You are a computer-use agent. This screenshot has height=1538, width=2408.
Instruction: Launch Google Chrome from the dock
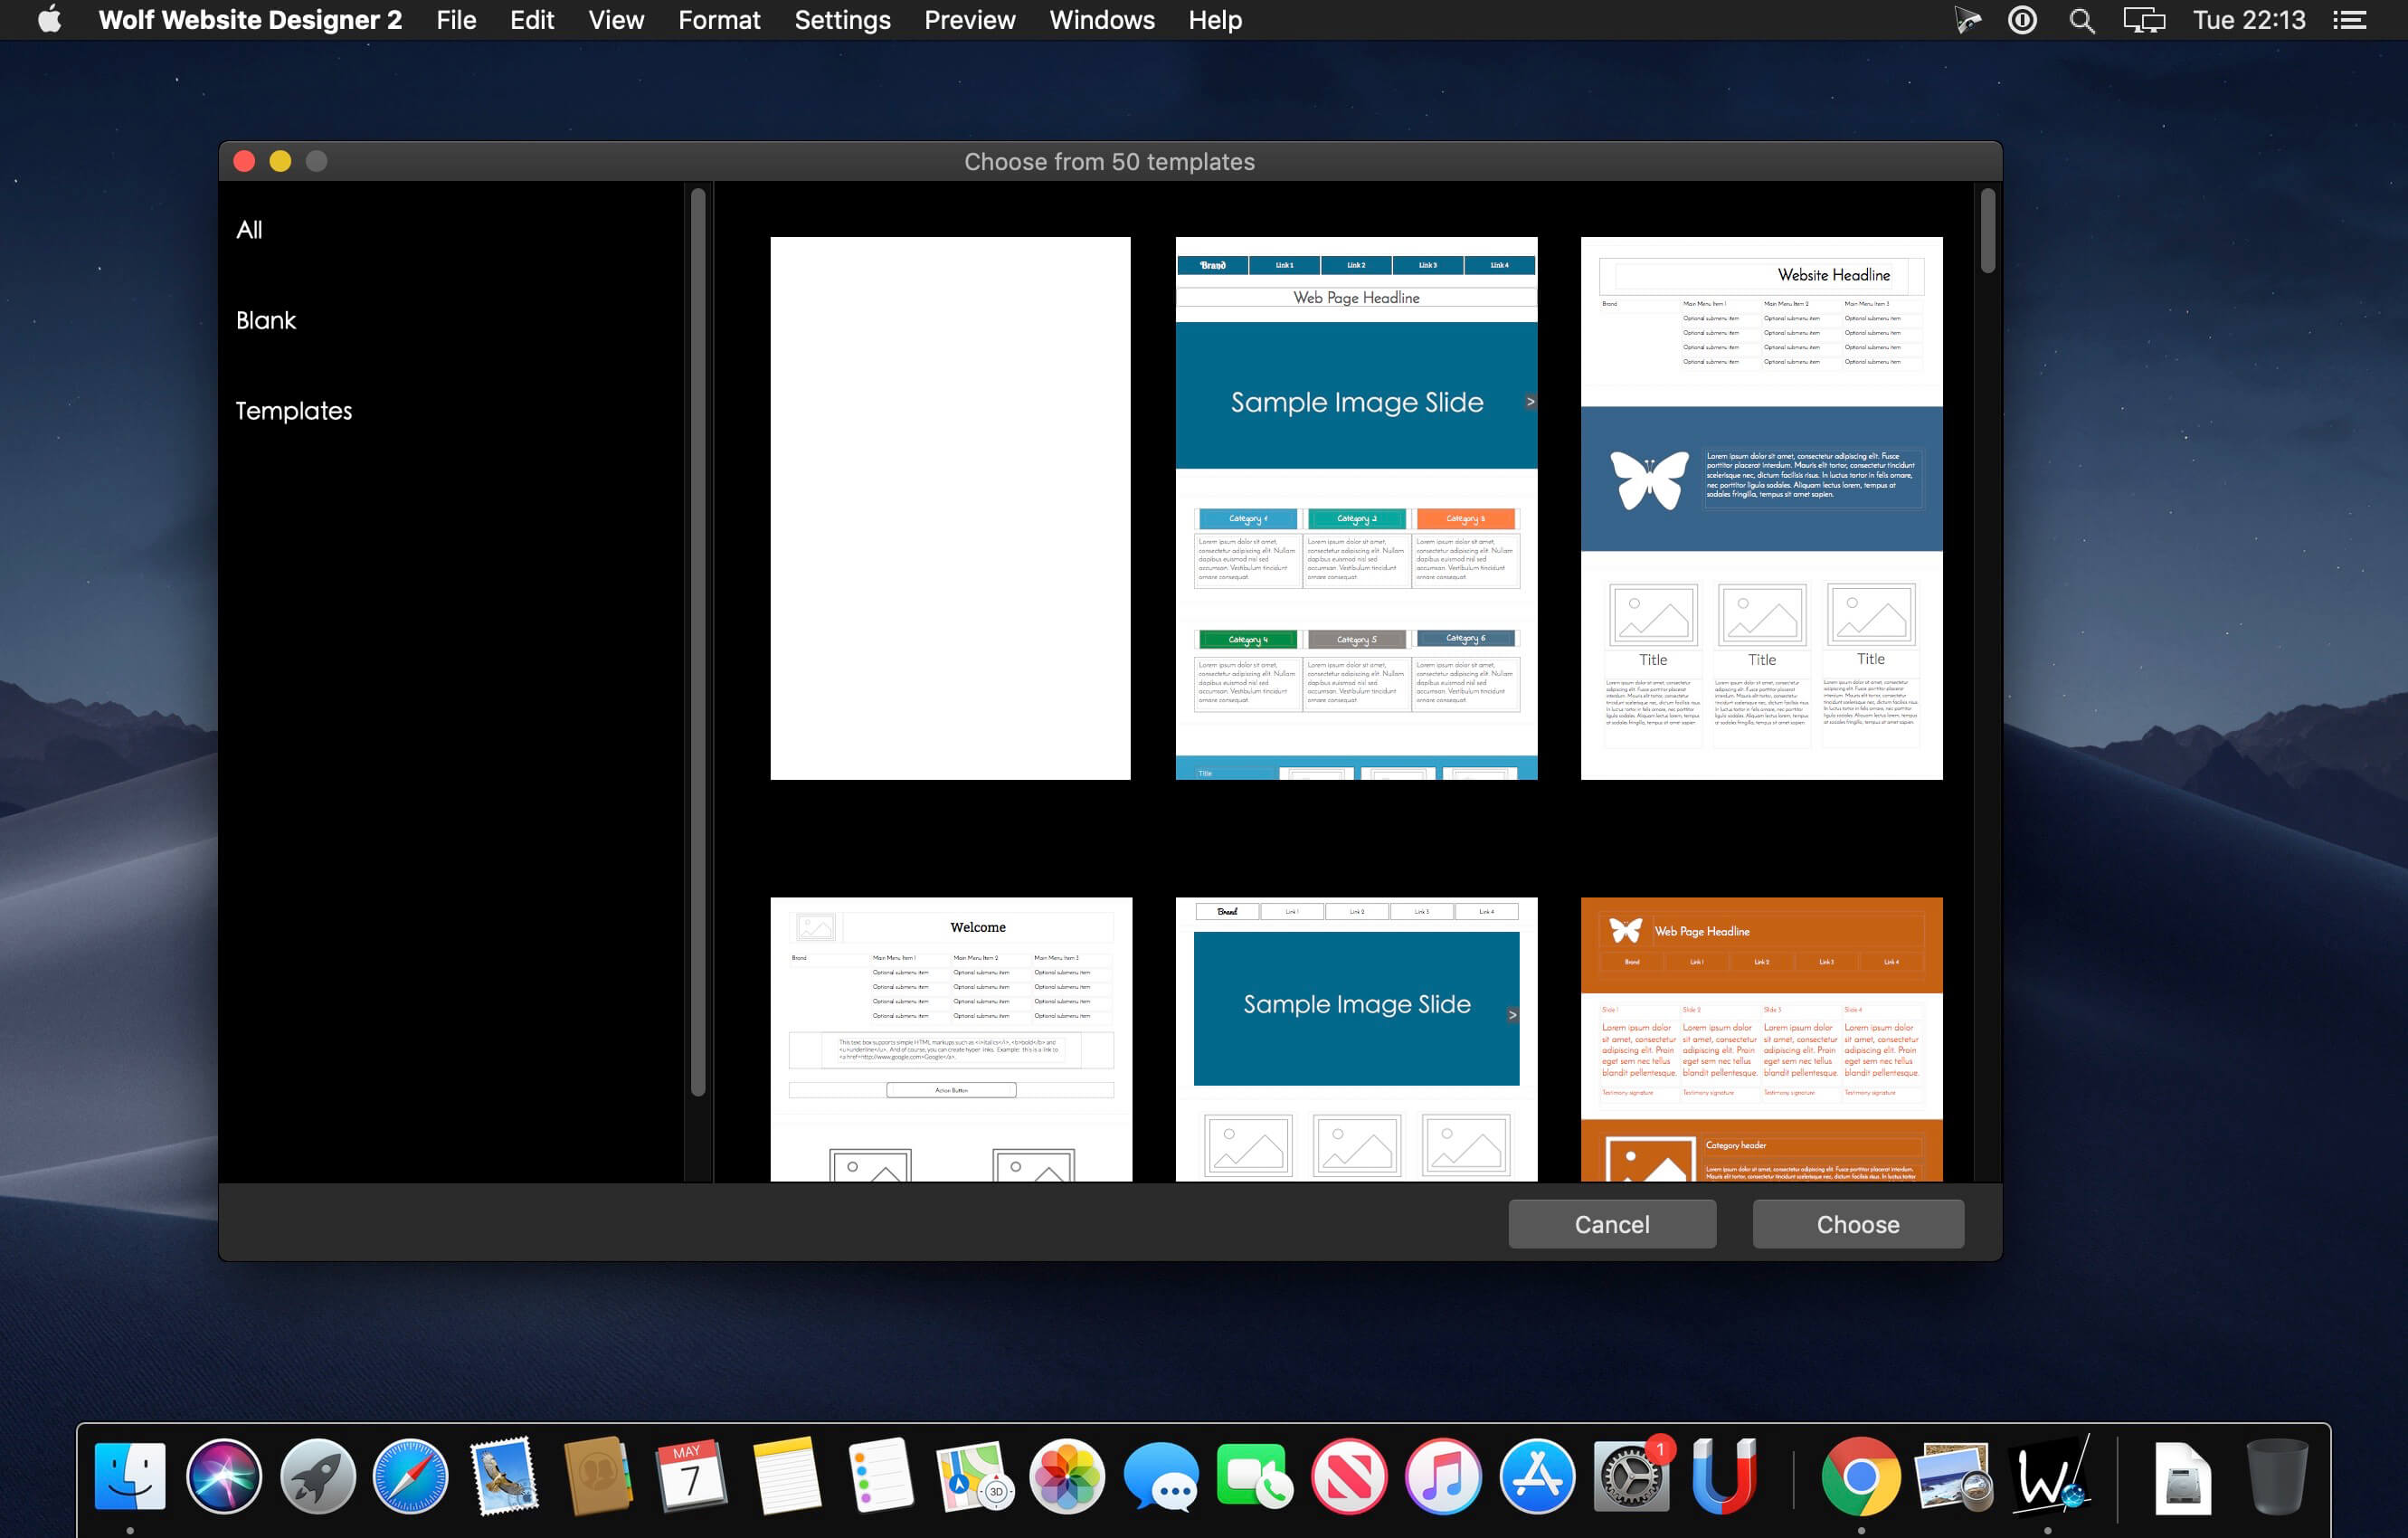[1860, 1476]
